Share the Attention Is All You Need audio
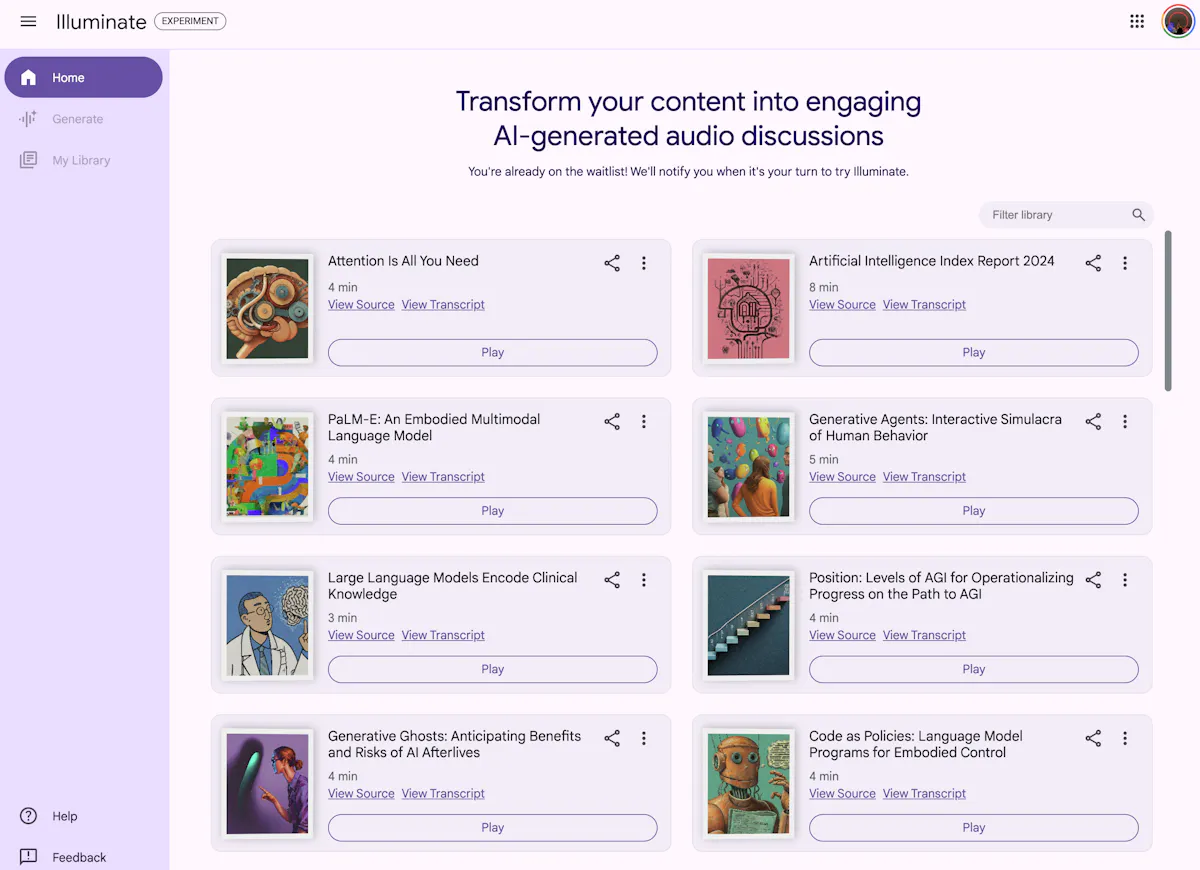This screenshot has width=1200, height=870. pos(612,263)
